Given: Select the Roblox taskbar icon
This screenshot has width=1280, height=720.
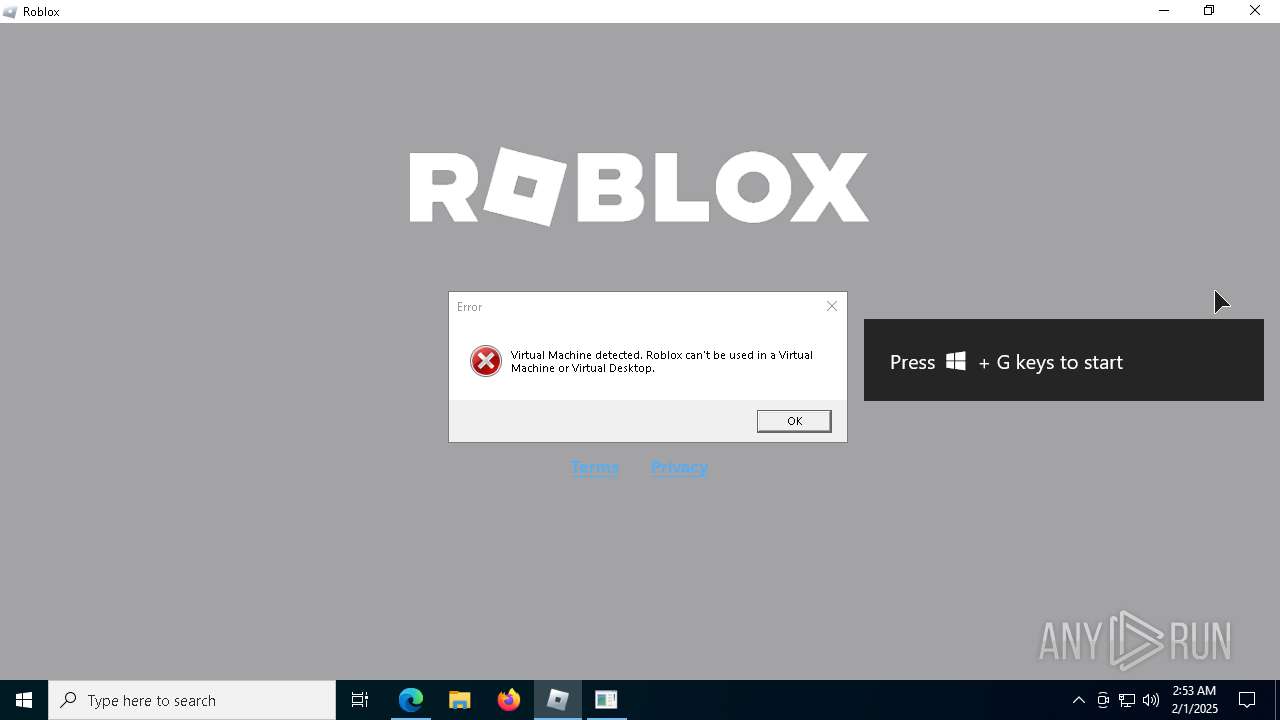Looking at the screenshot, I should pos(558,700).
